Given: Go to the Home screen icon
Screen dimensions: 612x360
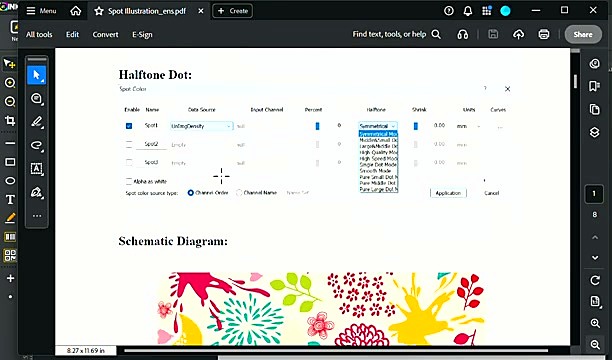Looking at the screenshot, I should 75,11.
